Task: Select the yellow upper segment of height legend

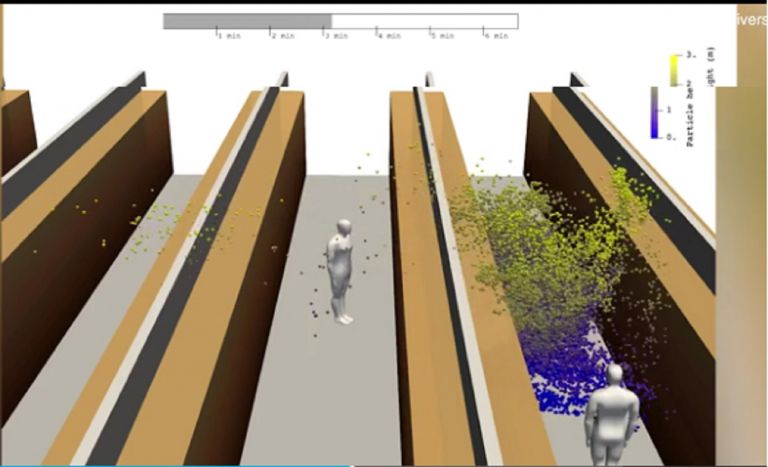Action: (674, 70)
